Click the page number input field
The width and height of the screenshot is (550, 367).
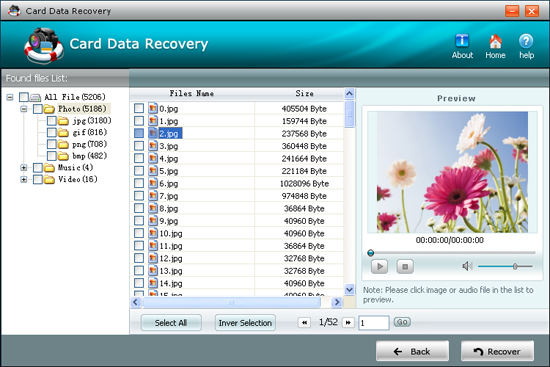(x=374, y=323)
